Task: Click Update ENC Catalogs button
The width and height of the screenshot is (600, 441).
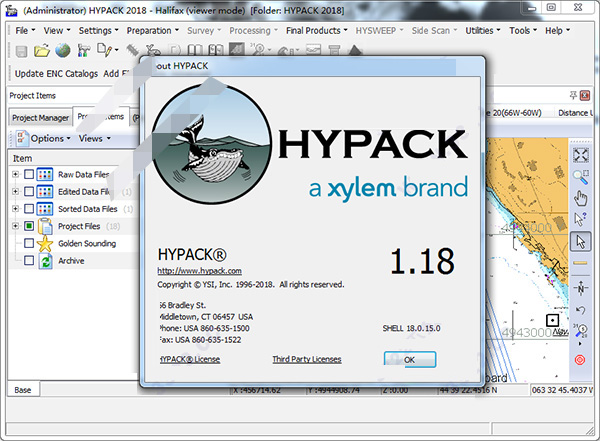Action: coord(56,74)
